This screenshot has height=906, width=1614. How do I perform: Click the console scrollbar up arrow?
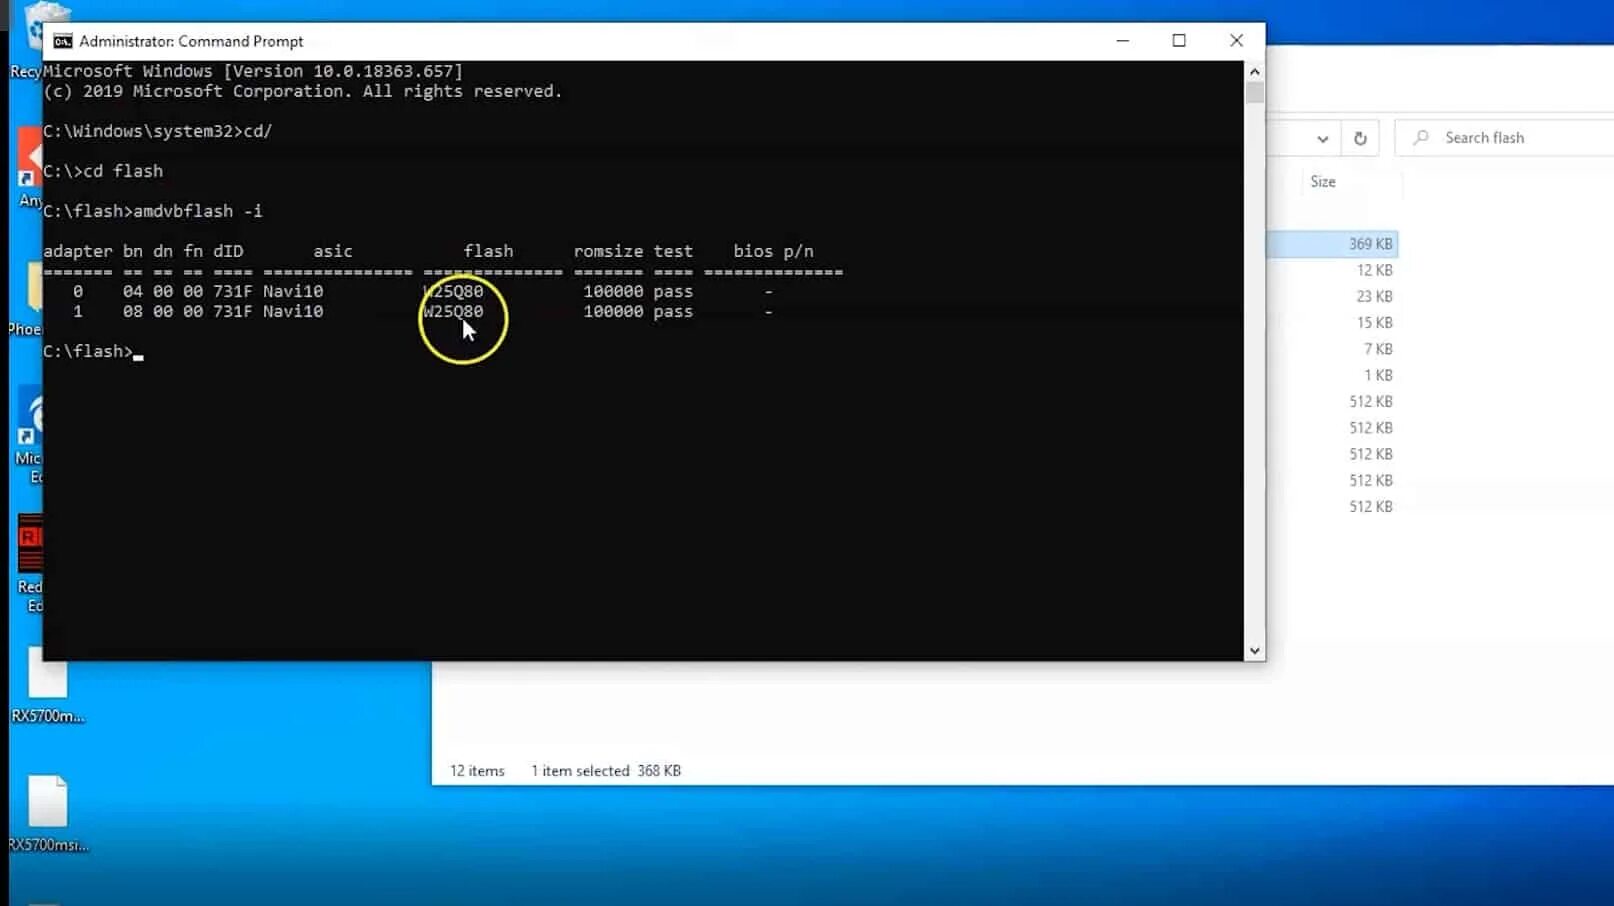1254,71
